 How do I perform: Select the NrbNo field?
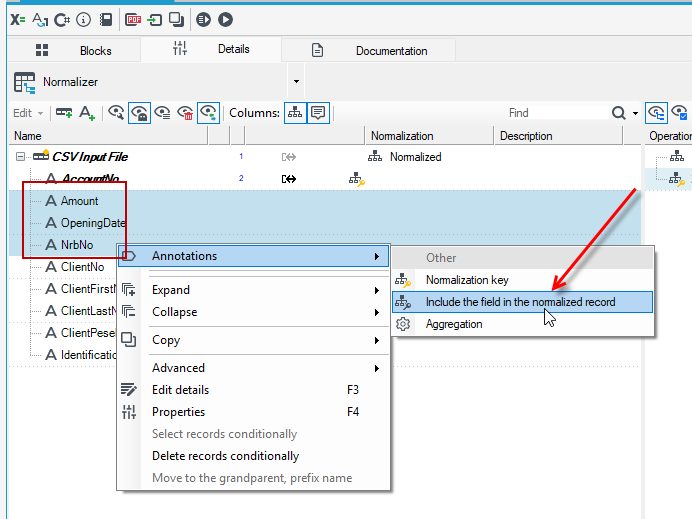pos(77,245)
